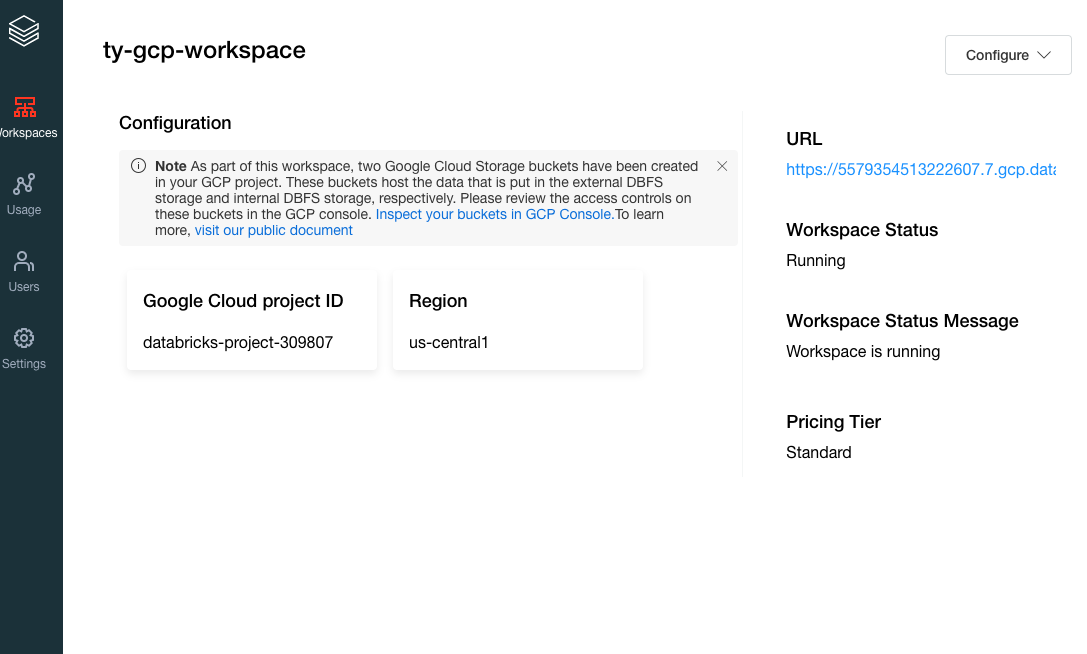The width and height of the screenshot is (1087, 654).
Task: Click the Workspace Status Message heading
Action: [x=902, y=321]
